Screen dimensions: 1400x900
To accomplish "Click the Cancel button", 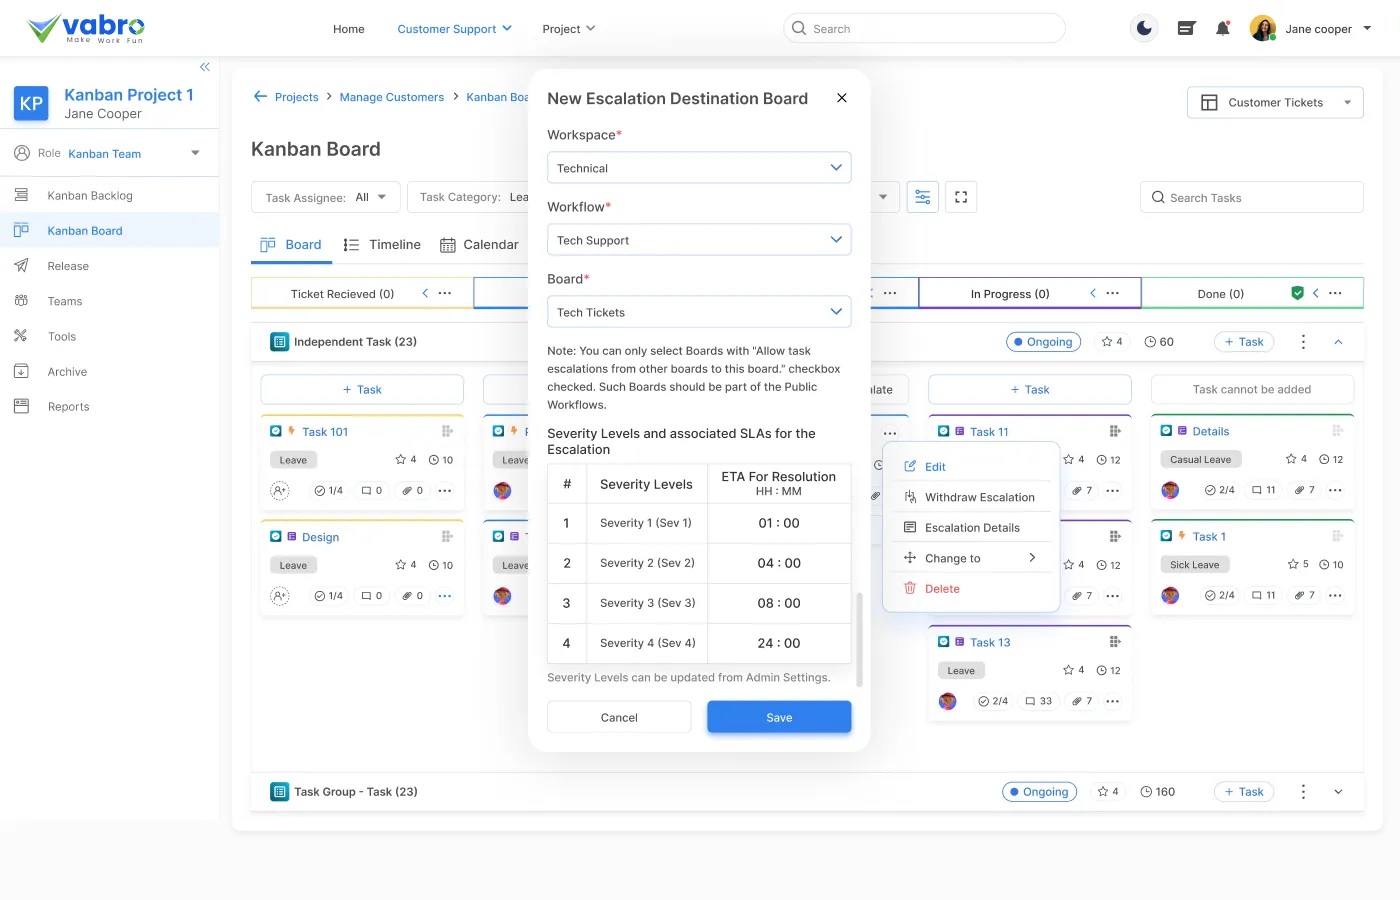I will [619, 717].
